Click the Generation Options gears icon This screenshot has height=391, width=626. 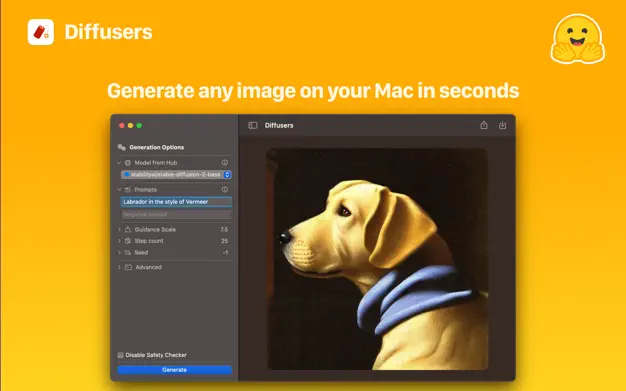[x=122, y=147]
